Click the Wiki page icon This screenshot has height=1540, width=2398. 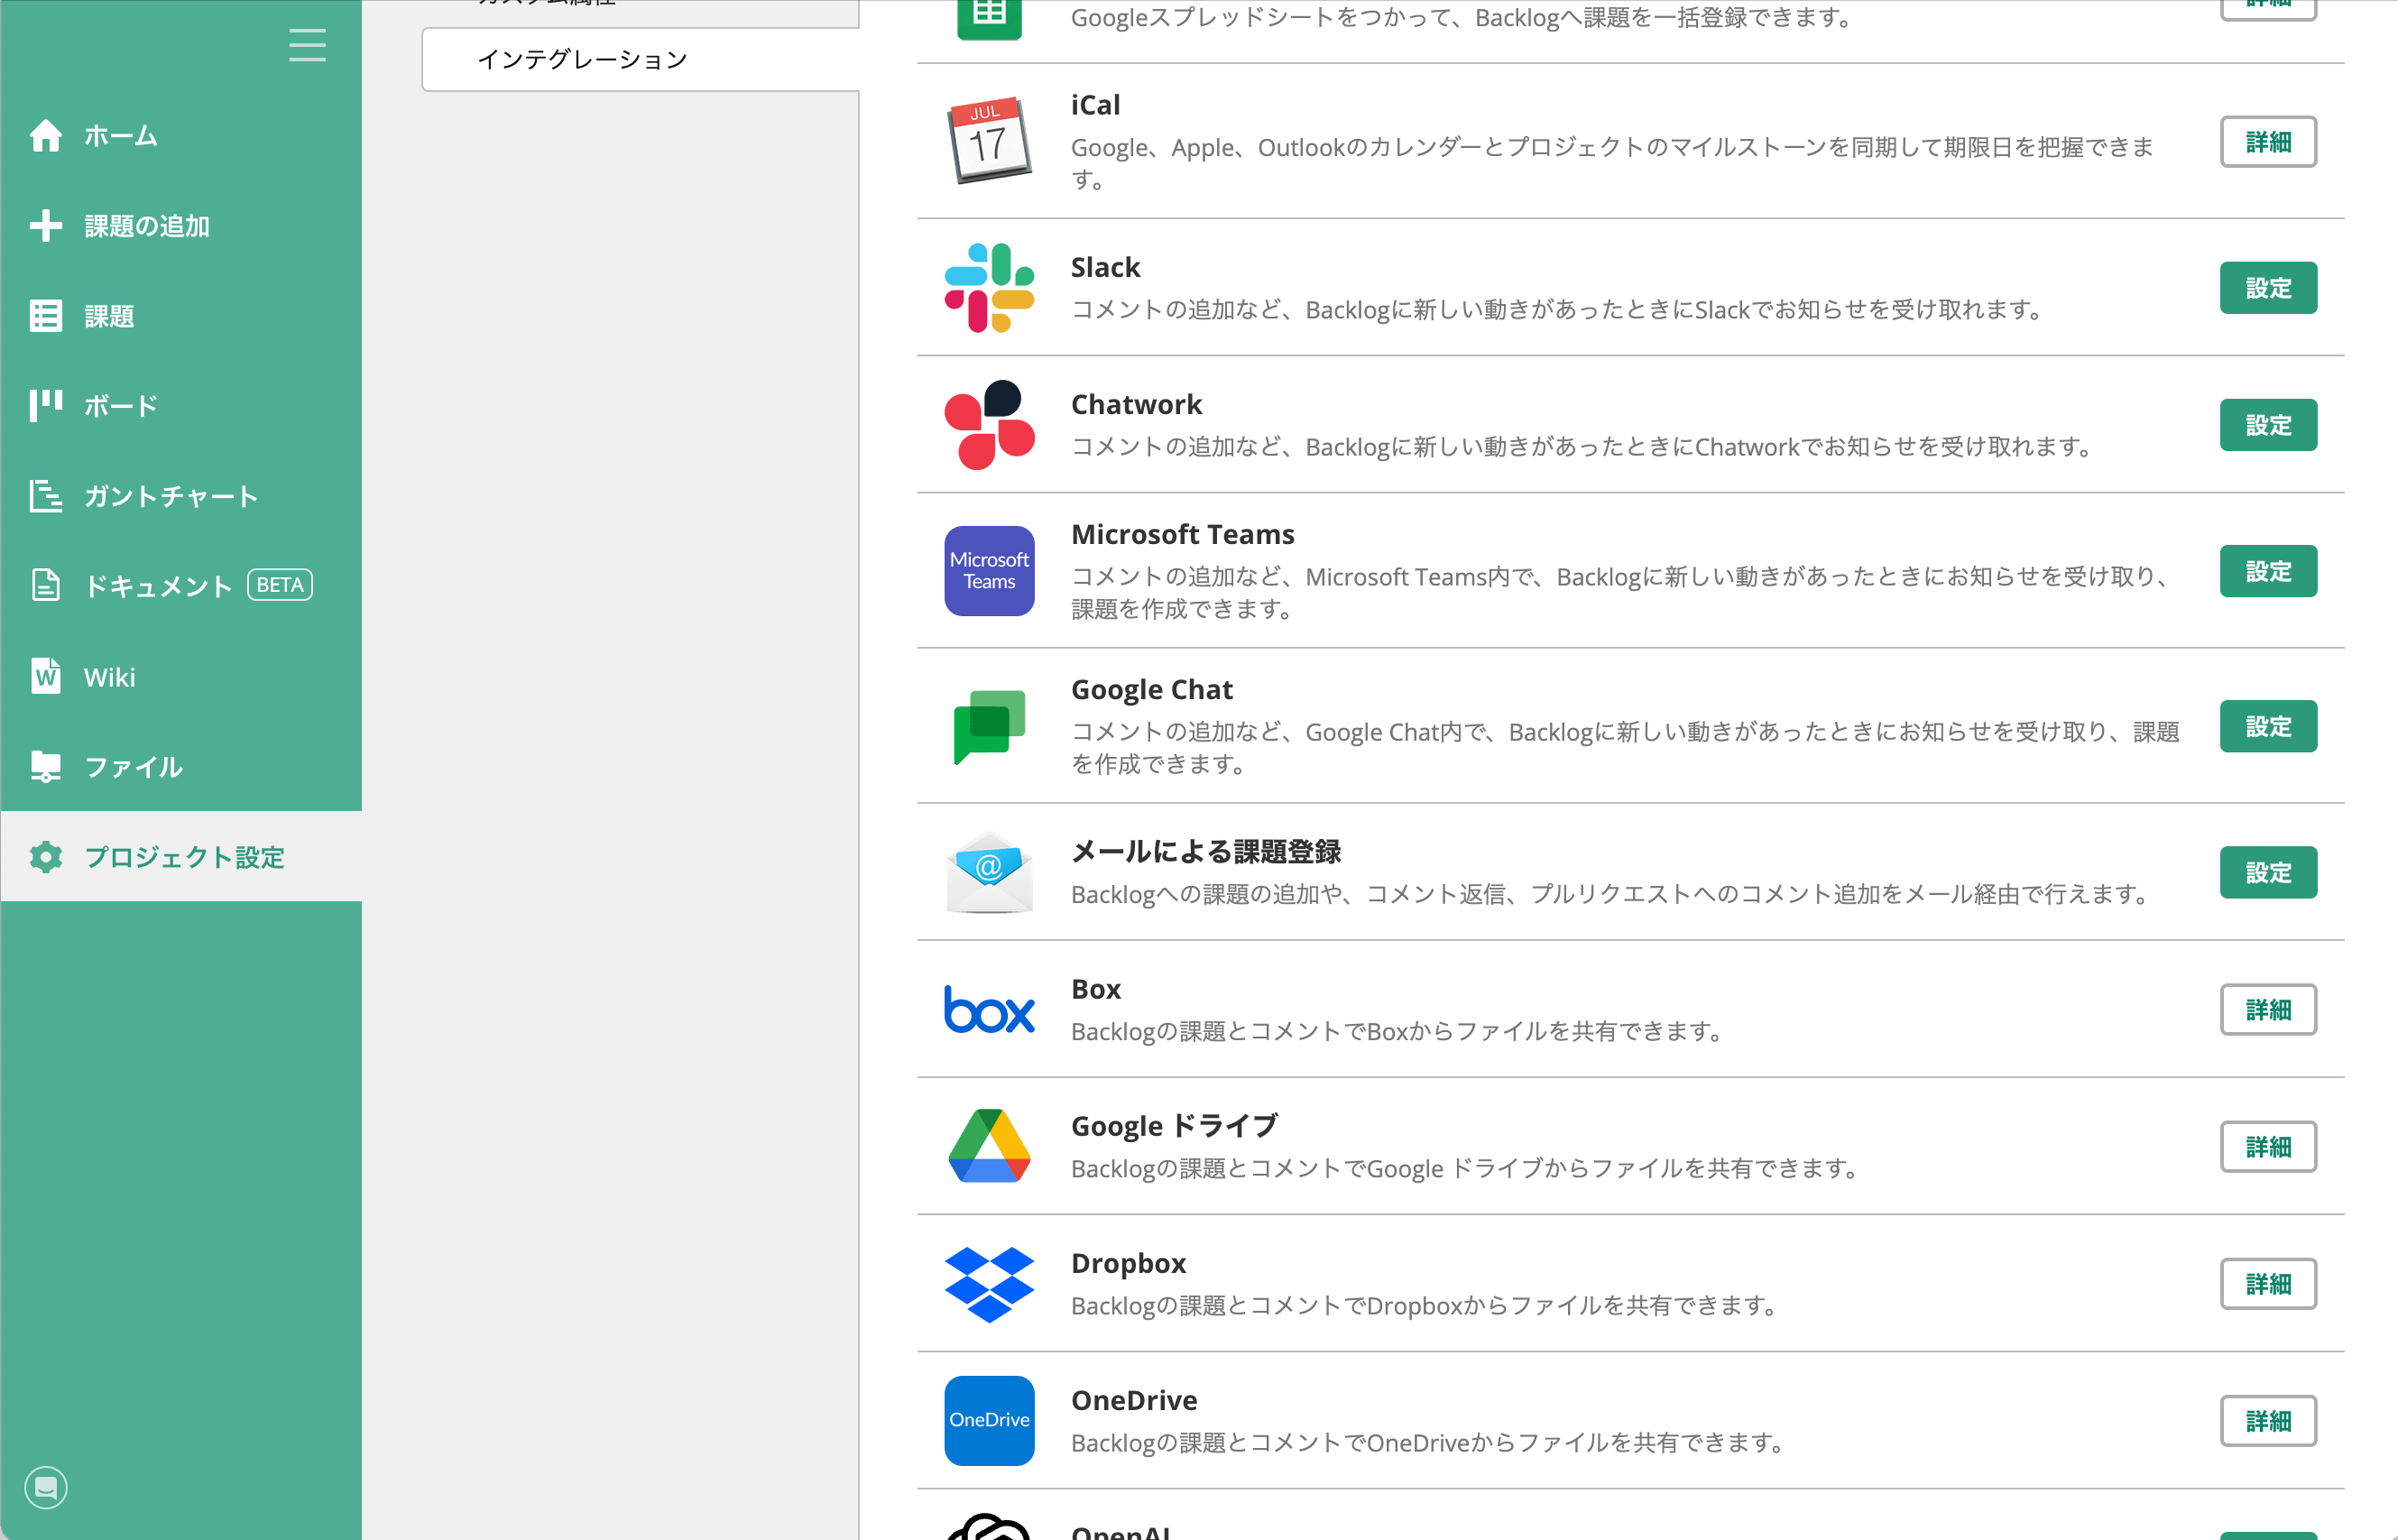46,676
